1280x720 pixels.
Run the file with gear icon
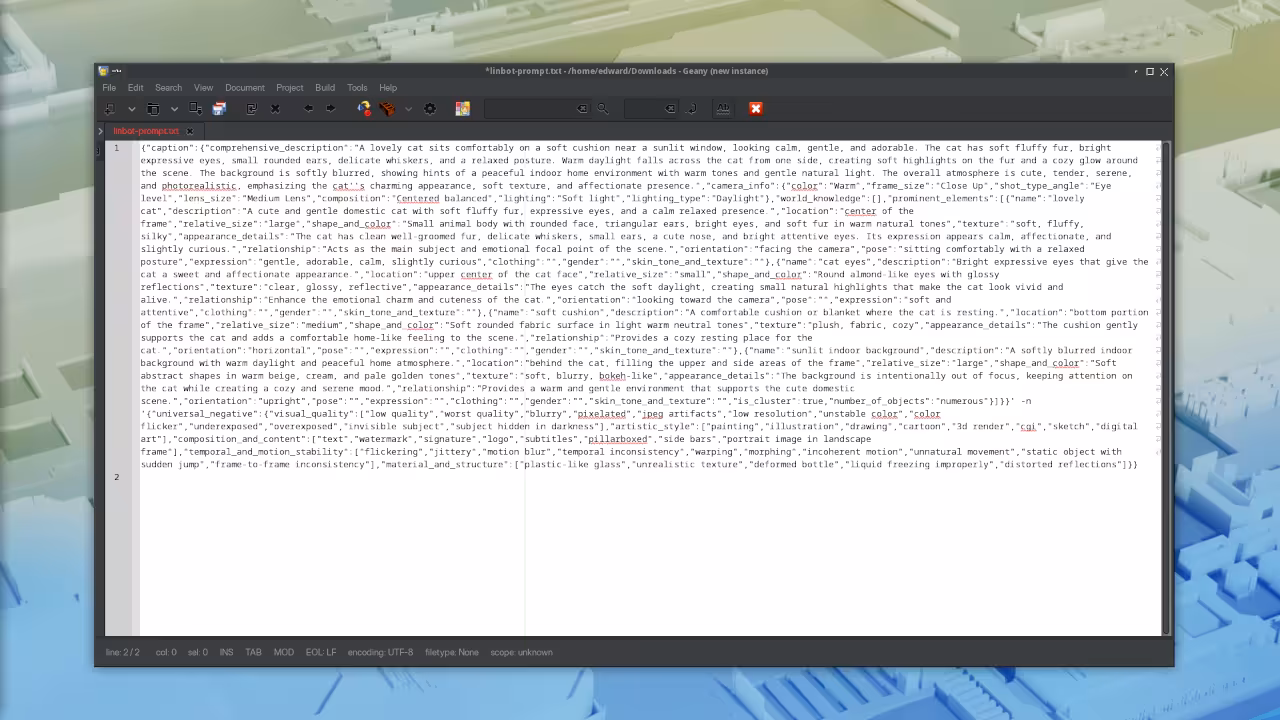pyautogui.click(x=430, y=108)
